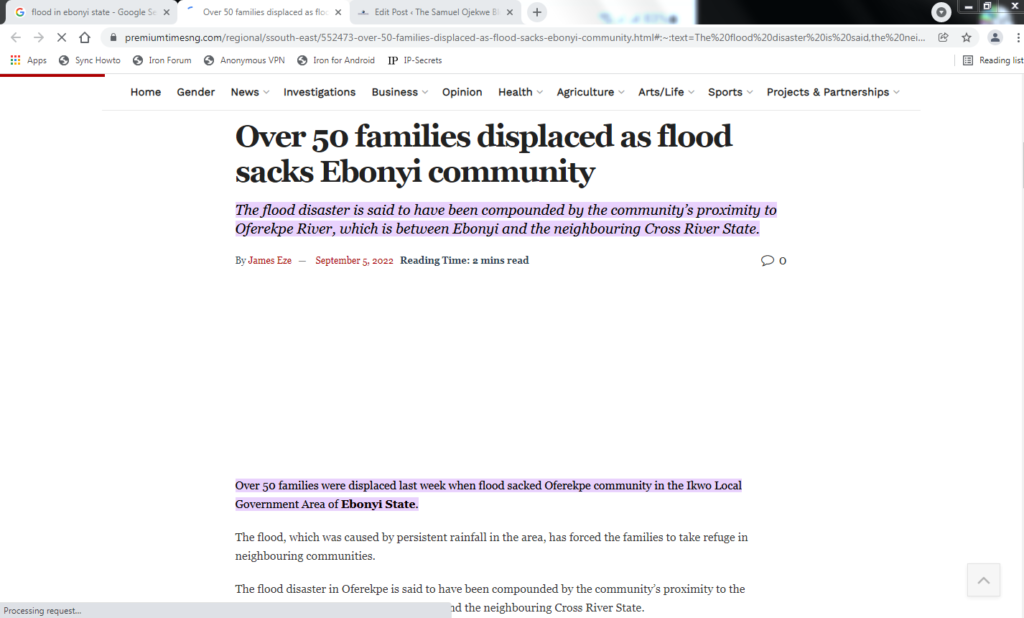Click the Processing request status text
This screenshot has width=1024, height=618.
click(42, 611)
